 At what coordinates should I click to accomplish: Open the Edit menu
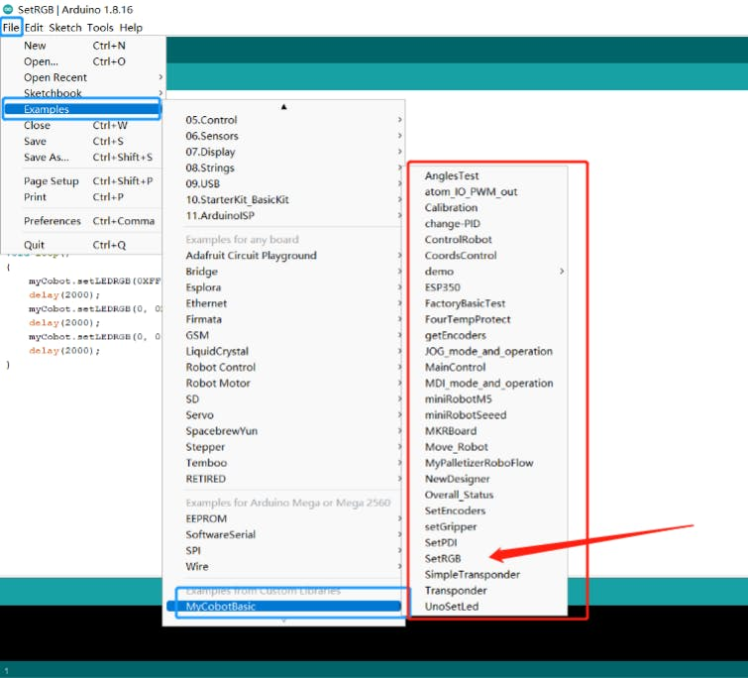pos(34,28)
